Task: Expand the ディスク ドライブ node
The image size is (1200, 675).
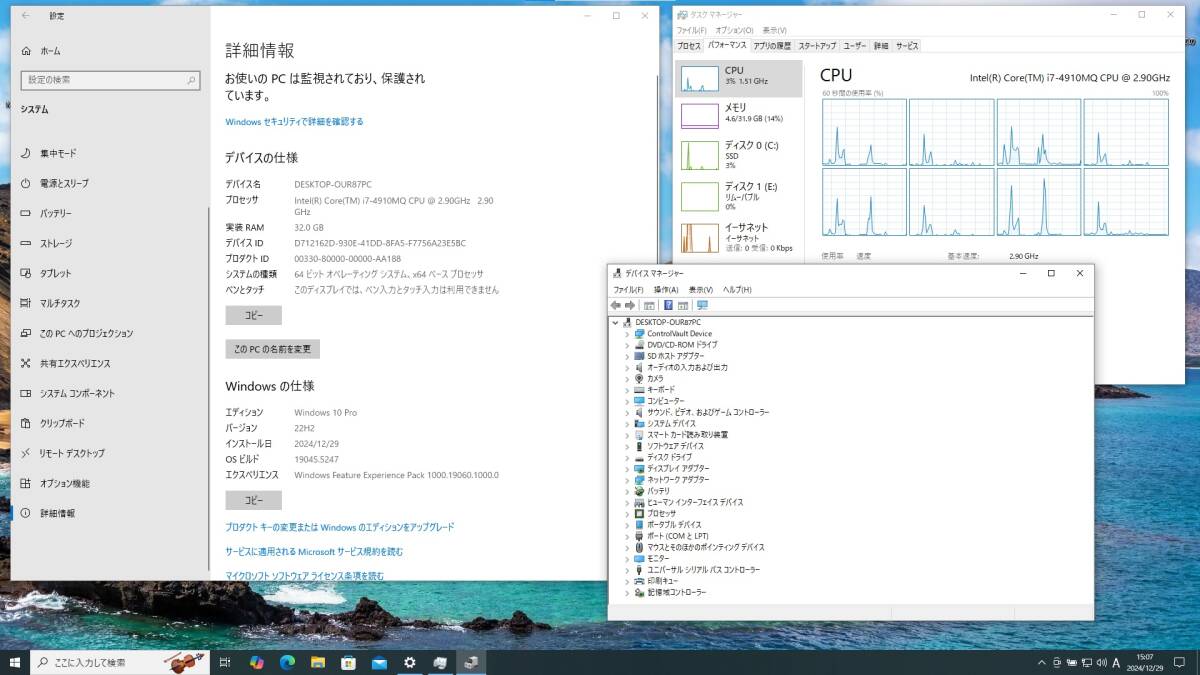Action: pos(628,457)
